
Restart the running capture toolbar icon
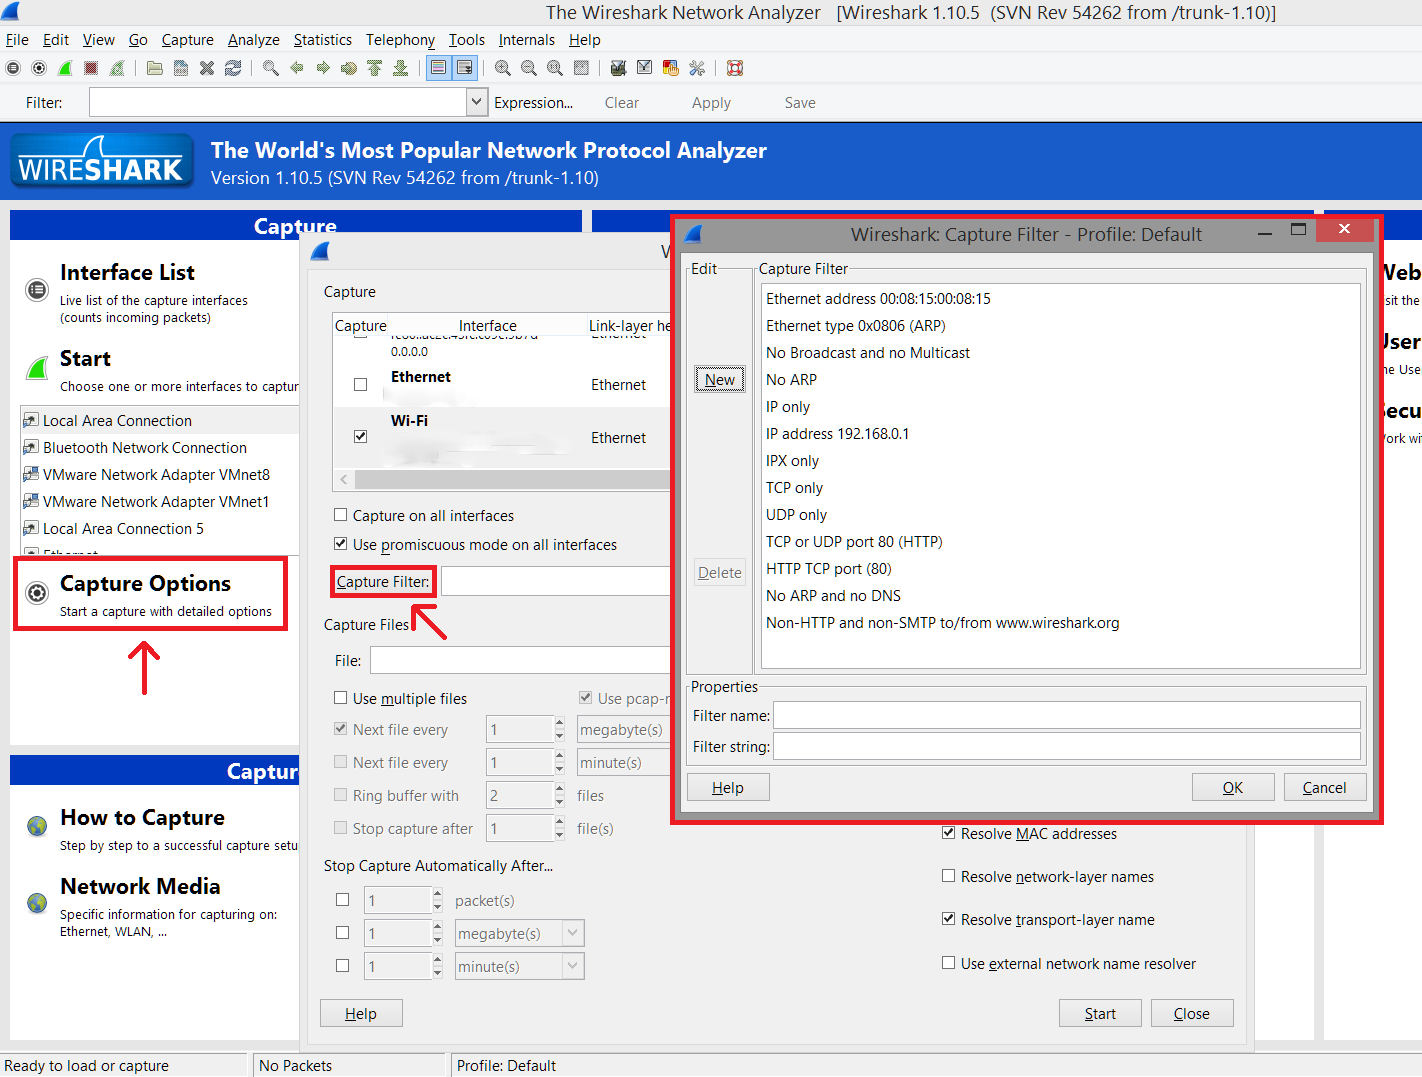[117, 68]
